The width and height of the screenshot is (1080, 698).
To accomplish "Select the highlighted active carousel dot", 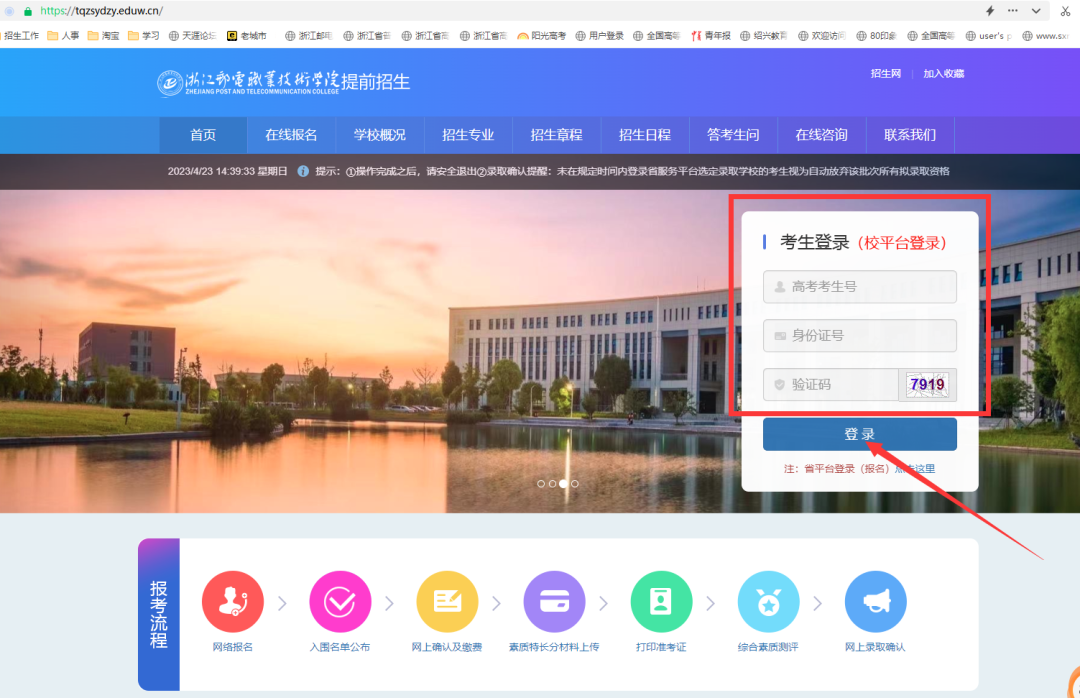I will (563, 484).
